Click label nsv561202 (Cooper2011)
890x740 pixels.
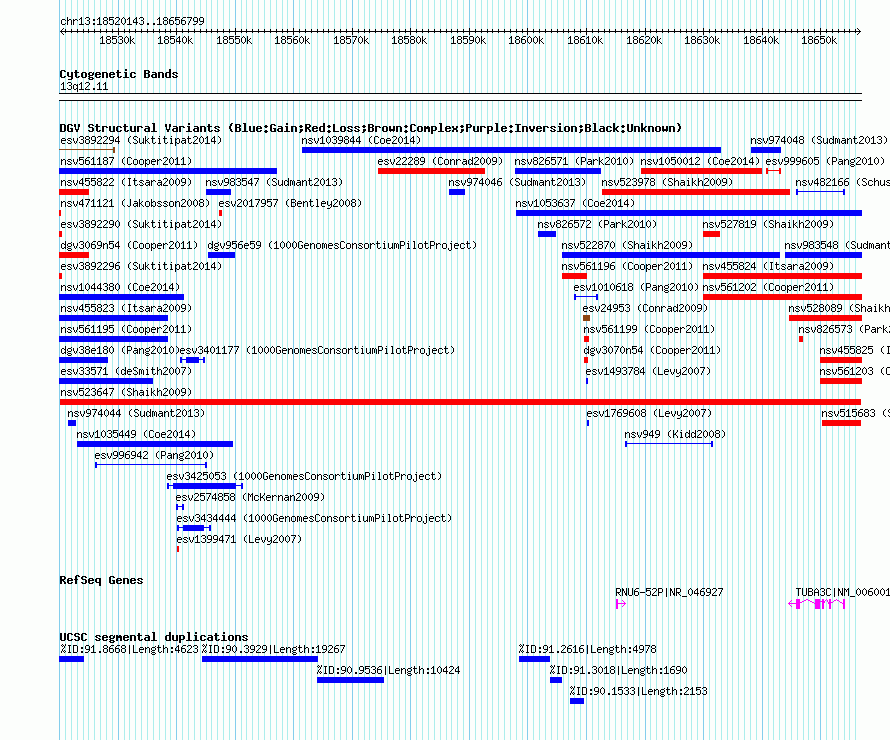(x=768, y=287)
